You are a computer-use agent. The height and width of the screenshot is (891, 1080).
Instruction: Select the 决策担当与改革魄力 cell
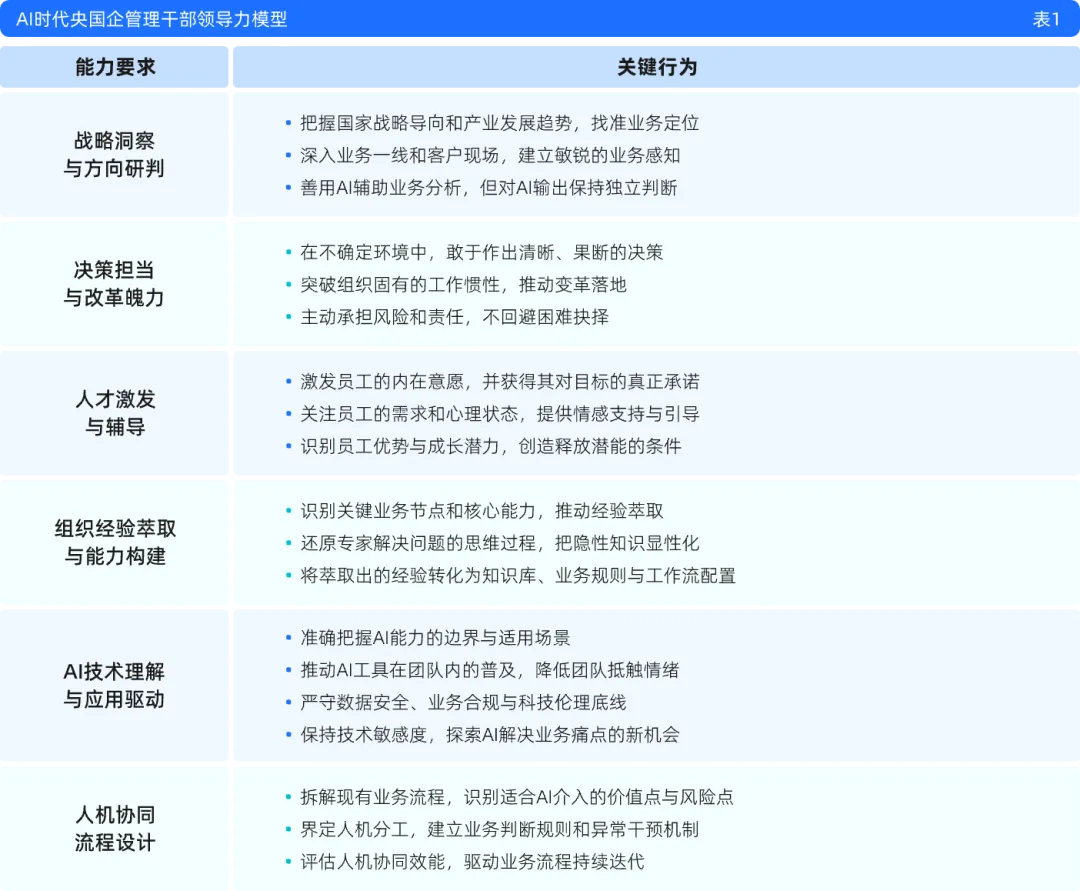(114, 284)
